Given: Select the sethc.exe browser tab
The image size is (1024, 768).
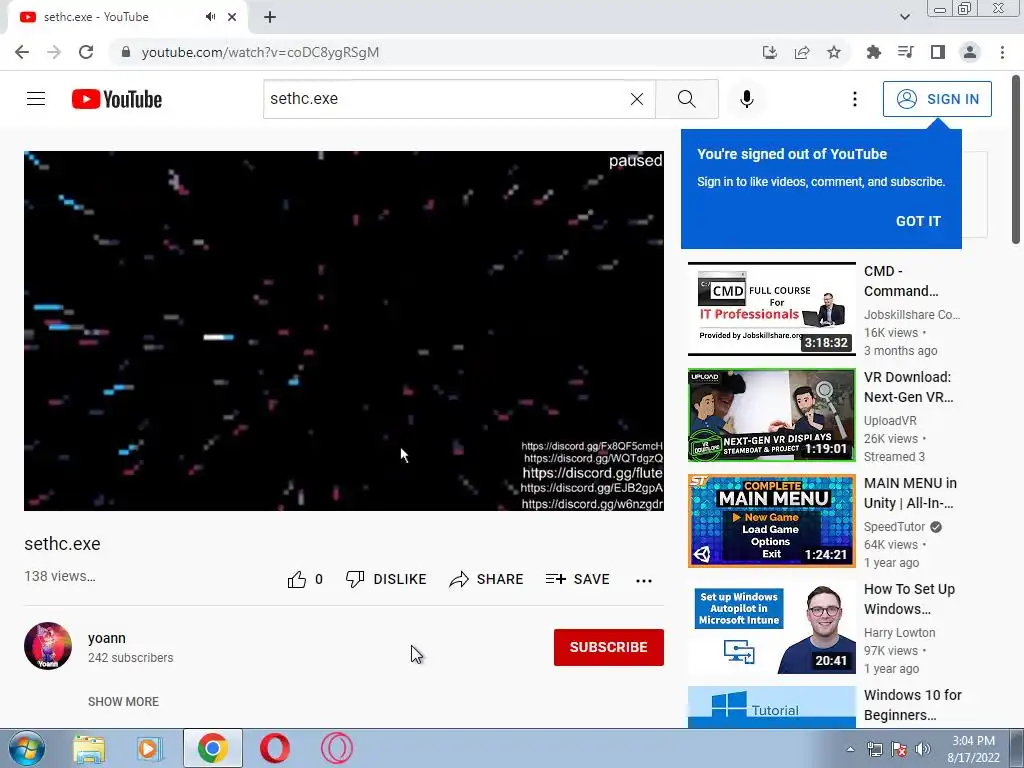Looking at the screenshot, I should (127, 17).
